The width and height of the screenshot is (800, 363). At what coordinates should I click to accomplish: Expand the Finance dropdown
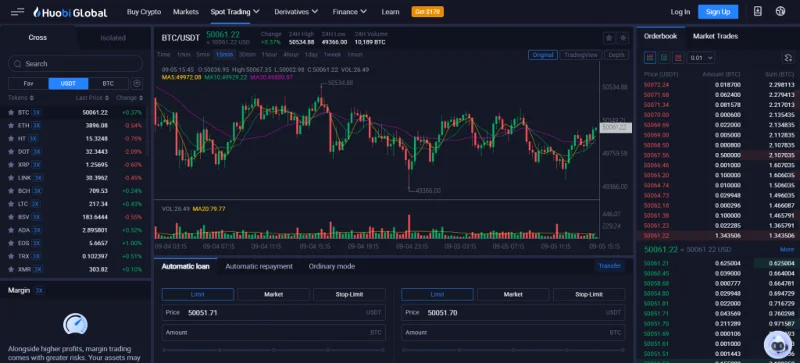coord(349,12)
